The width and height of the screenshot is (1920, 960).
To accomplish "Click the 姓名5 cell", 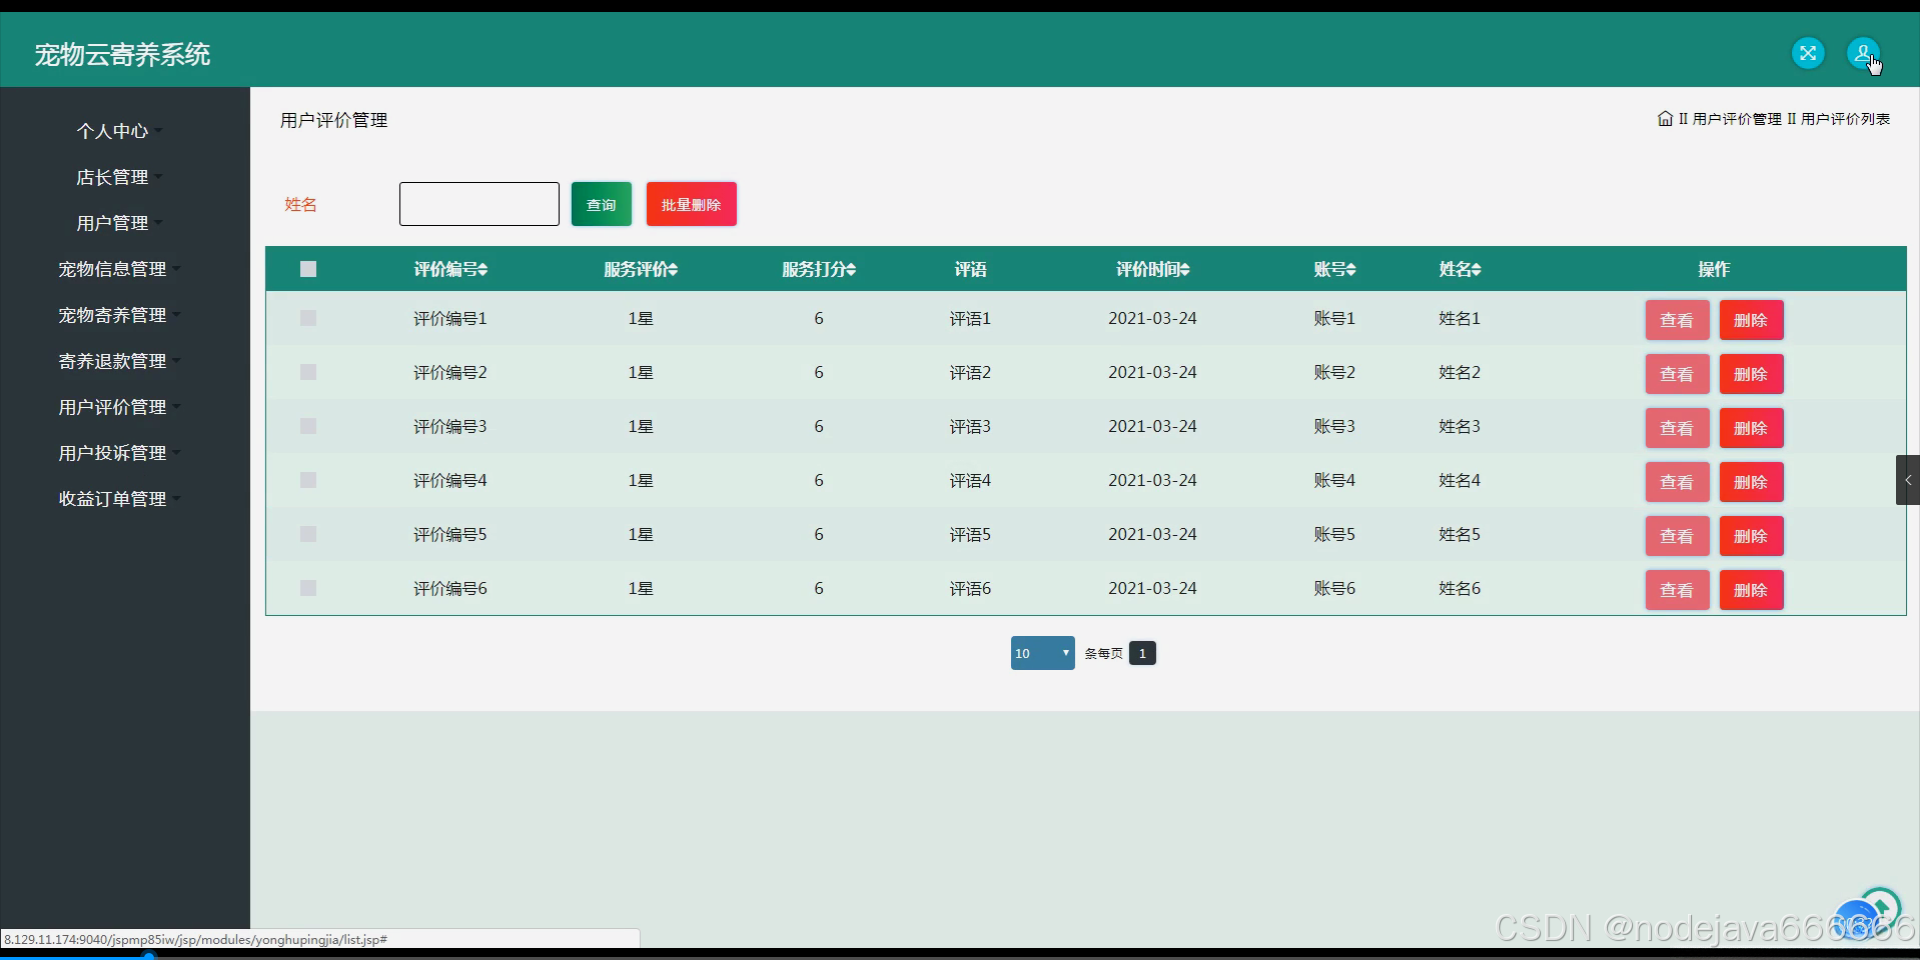I will tap(1460, 534).
